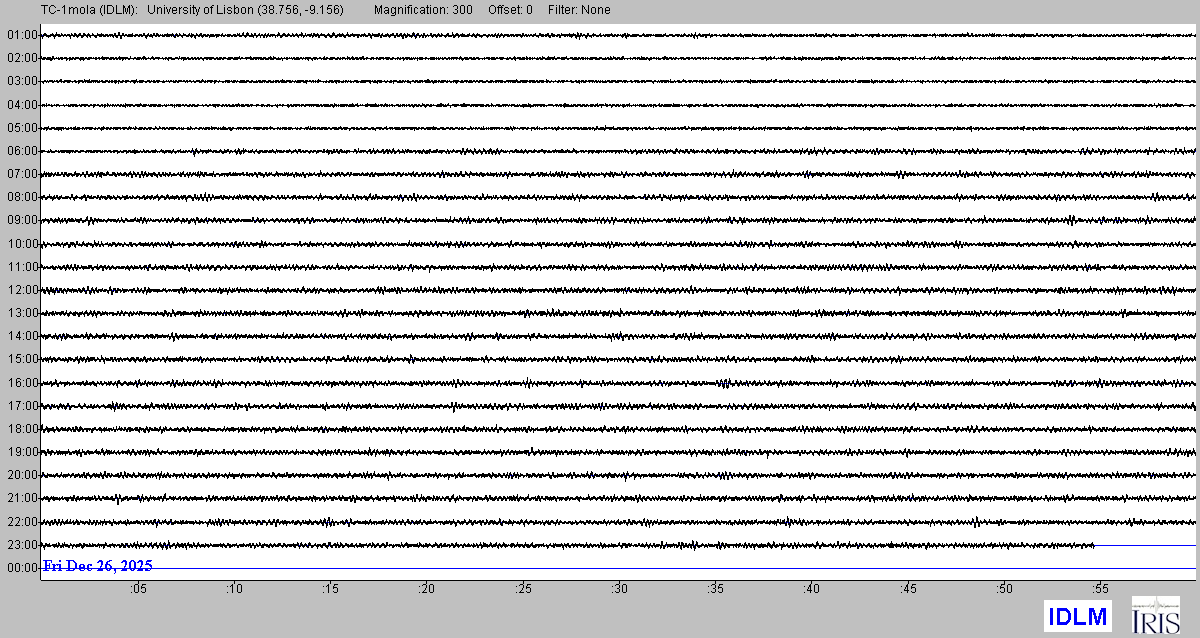This screenshot has height=638, width=1200.
Task: Click the :45 minute axis marker
Action: pos(908,589)
